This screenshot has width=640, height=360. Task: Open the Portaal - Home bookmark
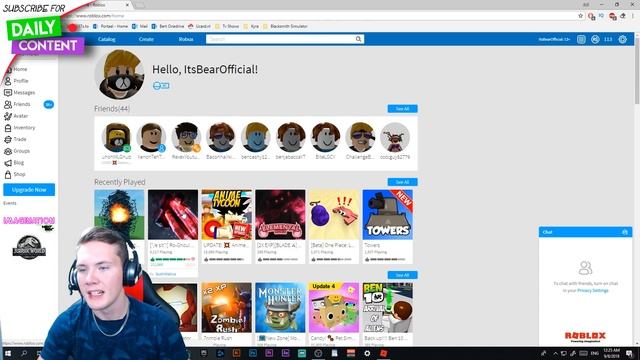[x=111, y=26]
